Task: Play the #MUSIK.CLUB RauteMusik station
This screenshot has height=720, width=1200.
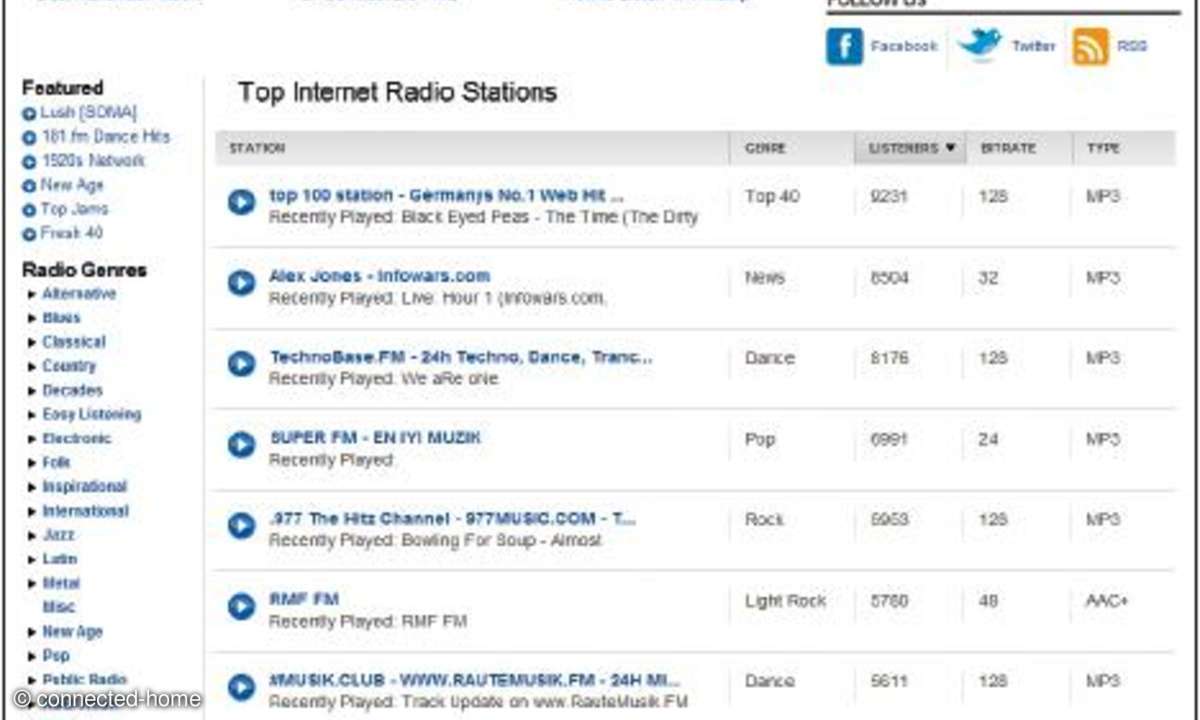Action: [241, 687]
